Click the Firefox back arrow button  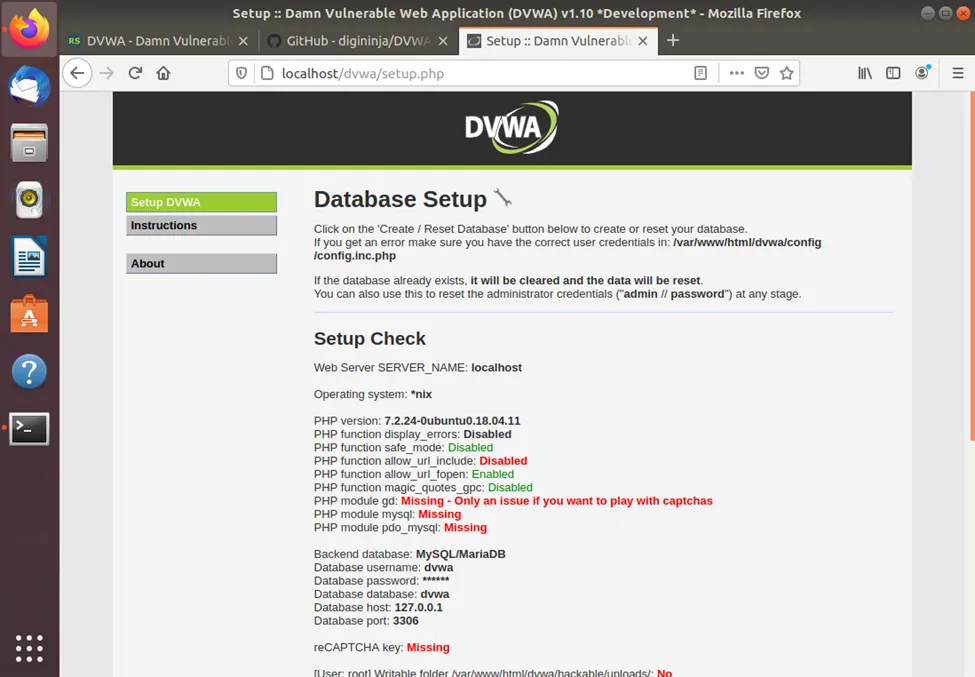77,73
